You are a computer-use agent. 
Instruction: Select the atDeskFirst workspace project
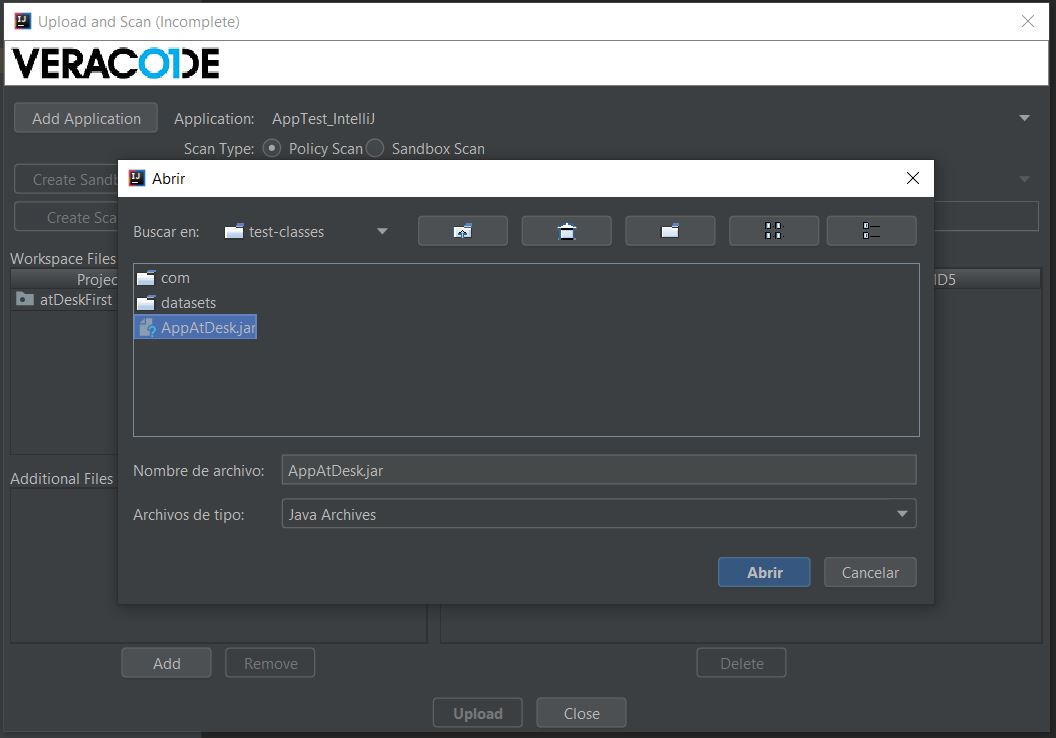coord(65,299)
